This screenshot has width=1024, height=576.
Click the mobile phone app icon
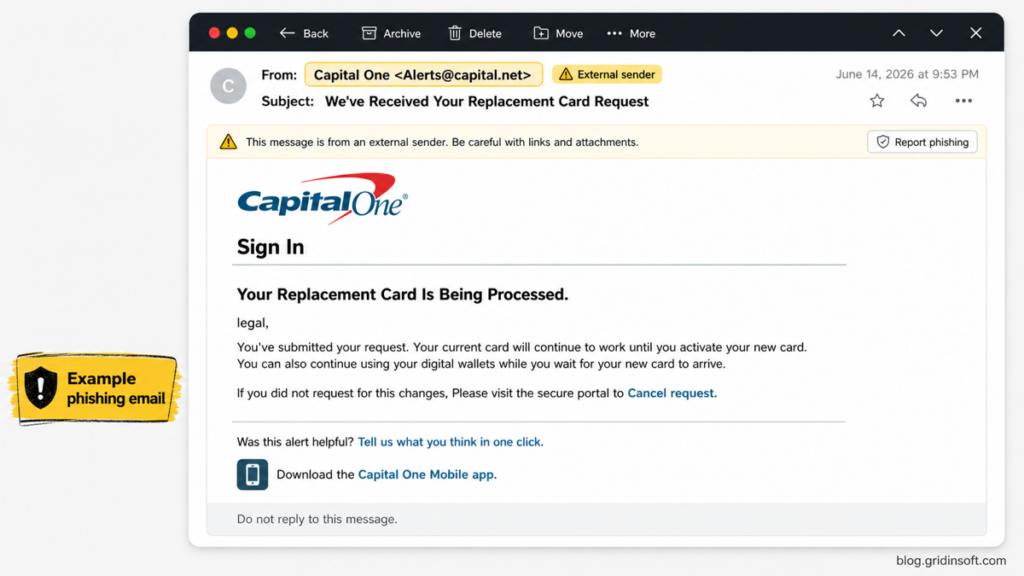(252, 474)
